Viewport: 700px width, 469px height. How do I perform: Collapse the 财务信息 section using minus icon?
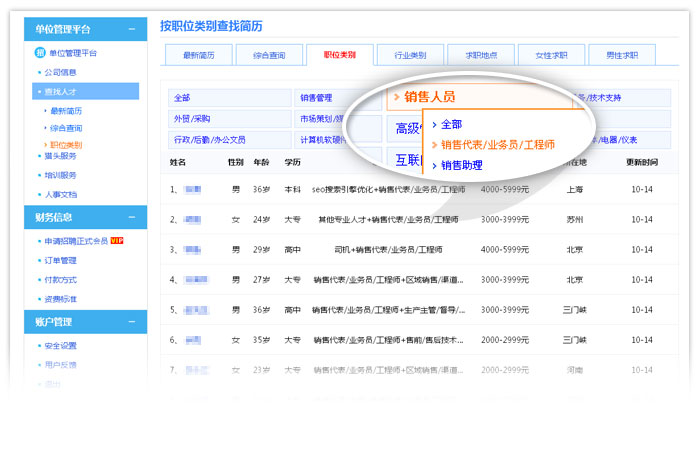(133, 215)
